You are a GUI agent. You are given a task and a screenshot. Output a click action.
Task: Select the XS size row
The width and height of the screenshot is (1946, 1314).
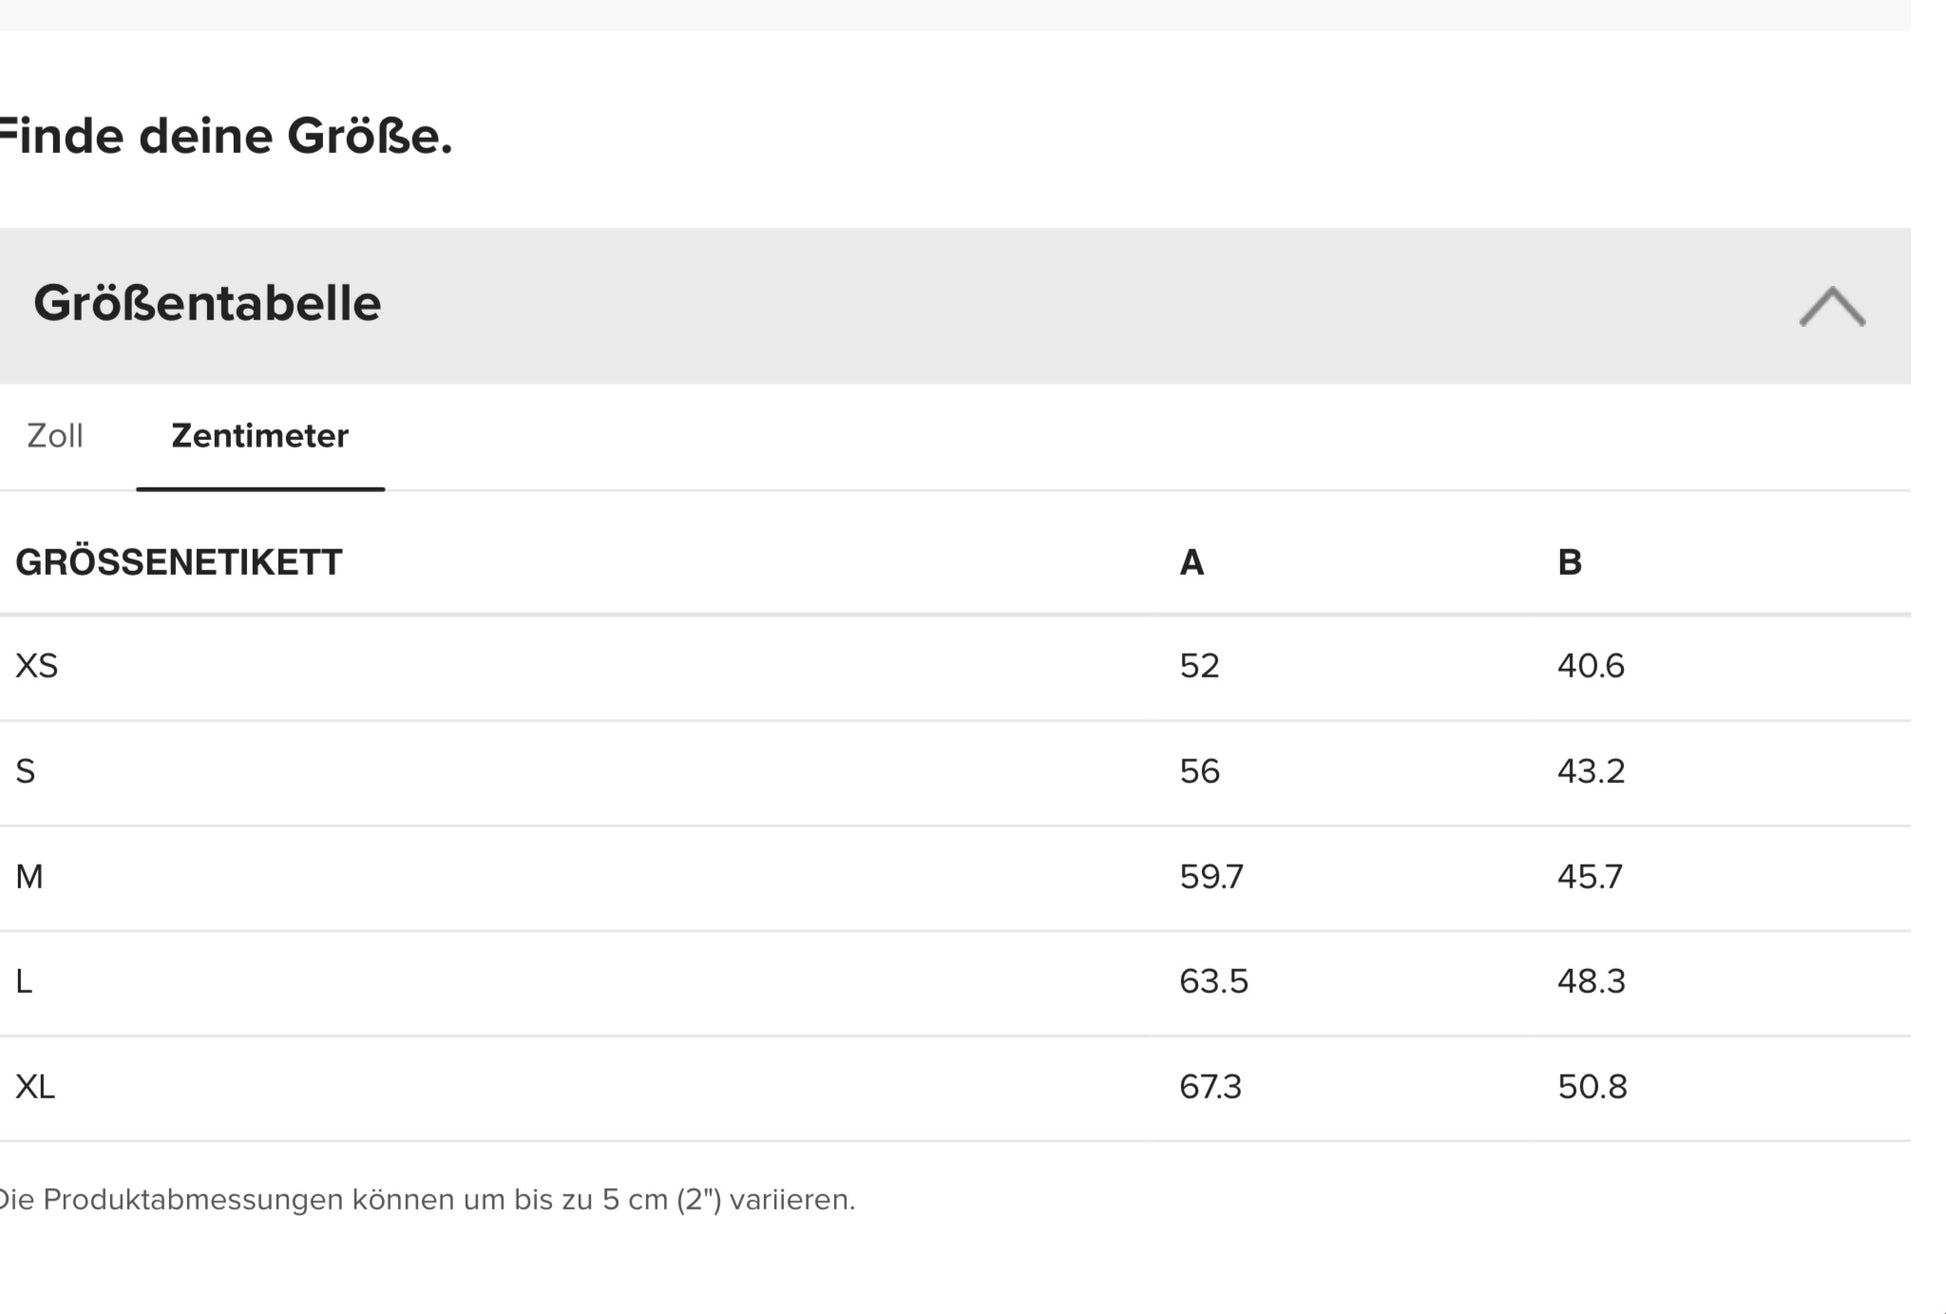point(955,667)
